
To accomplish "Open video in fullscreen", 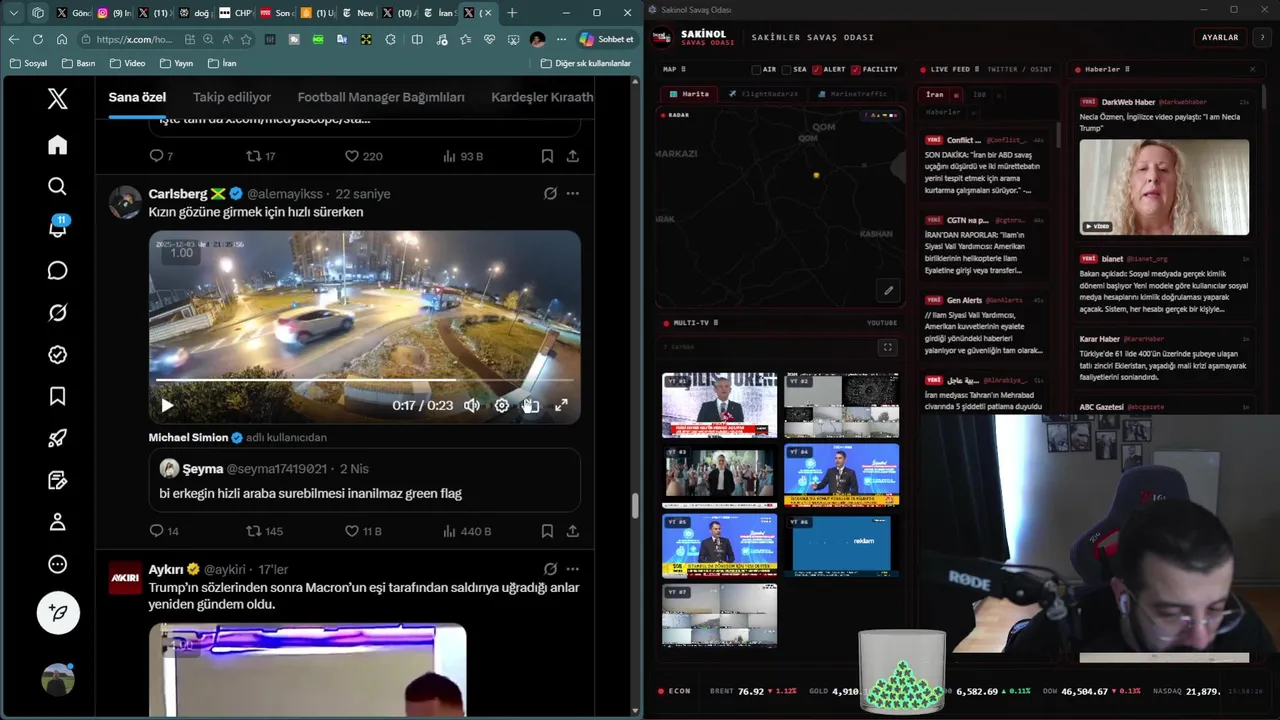I will pos(562,405).
